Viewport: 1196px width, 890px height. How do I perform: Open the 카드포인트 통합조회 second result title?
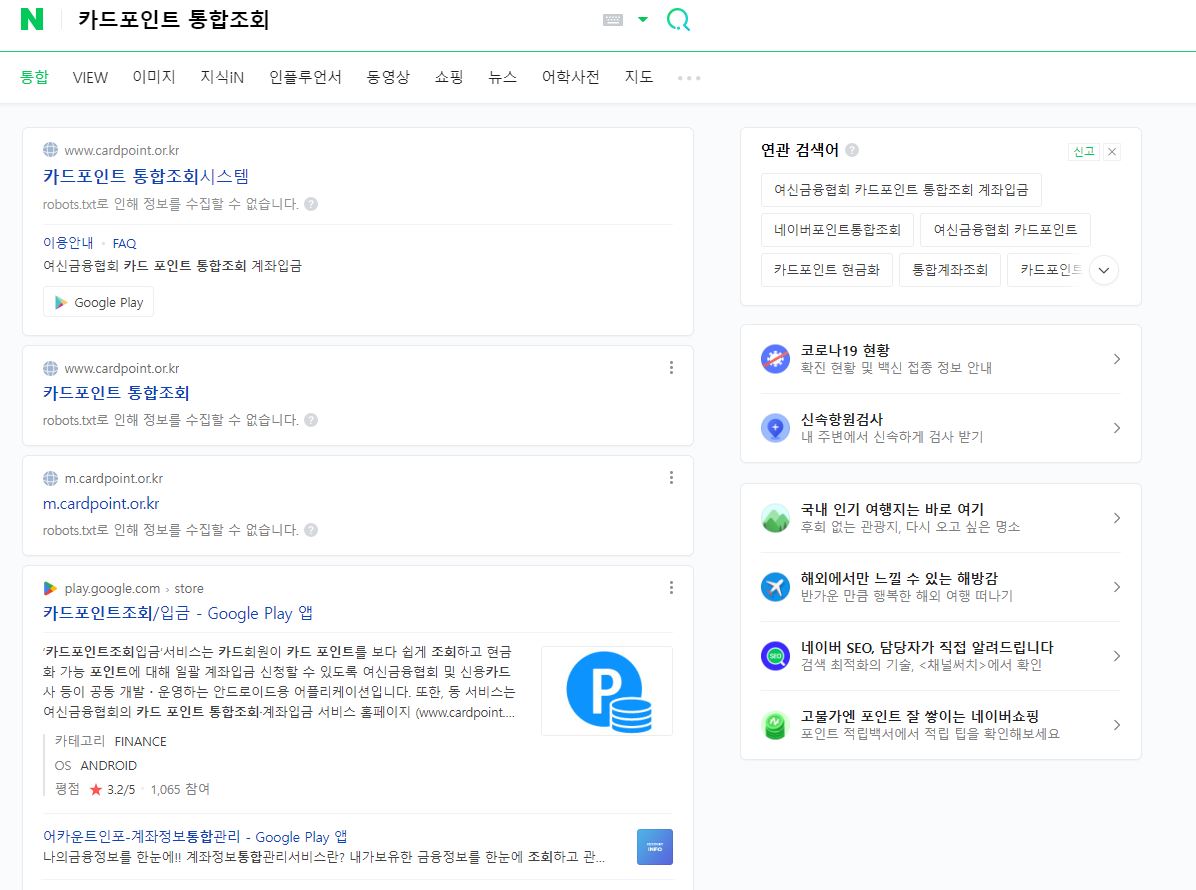coord(116,393)
